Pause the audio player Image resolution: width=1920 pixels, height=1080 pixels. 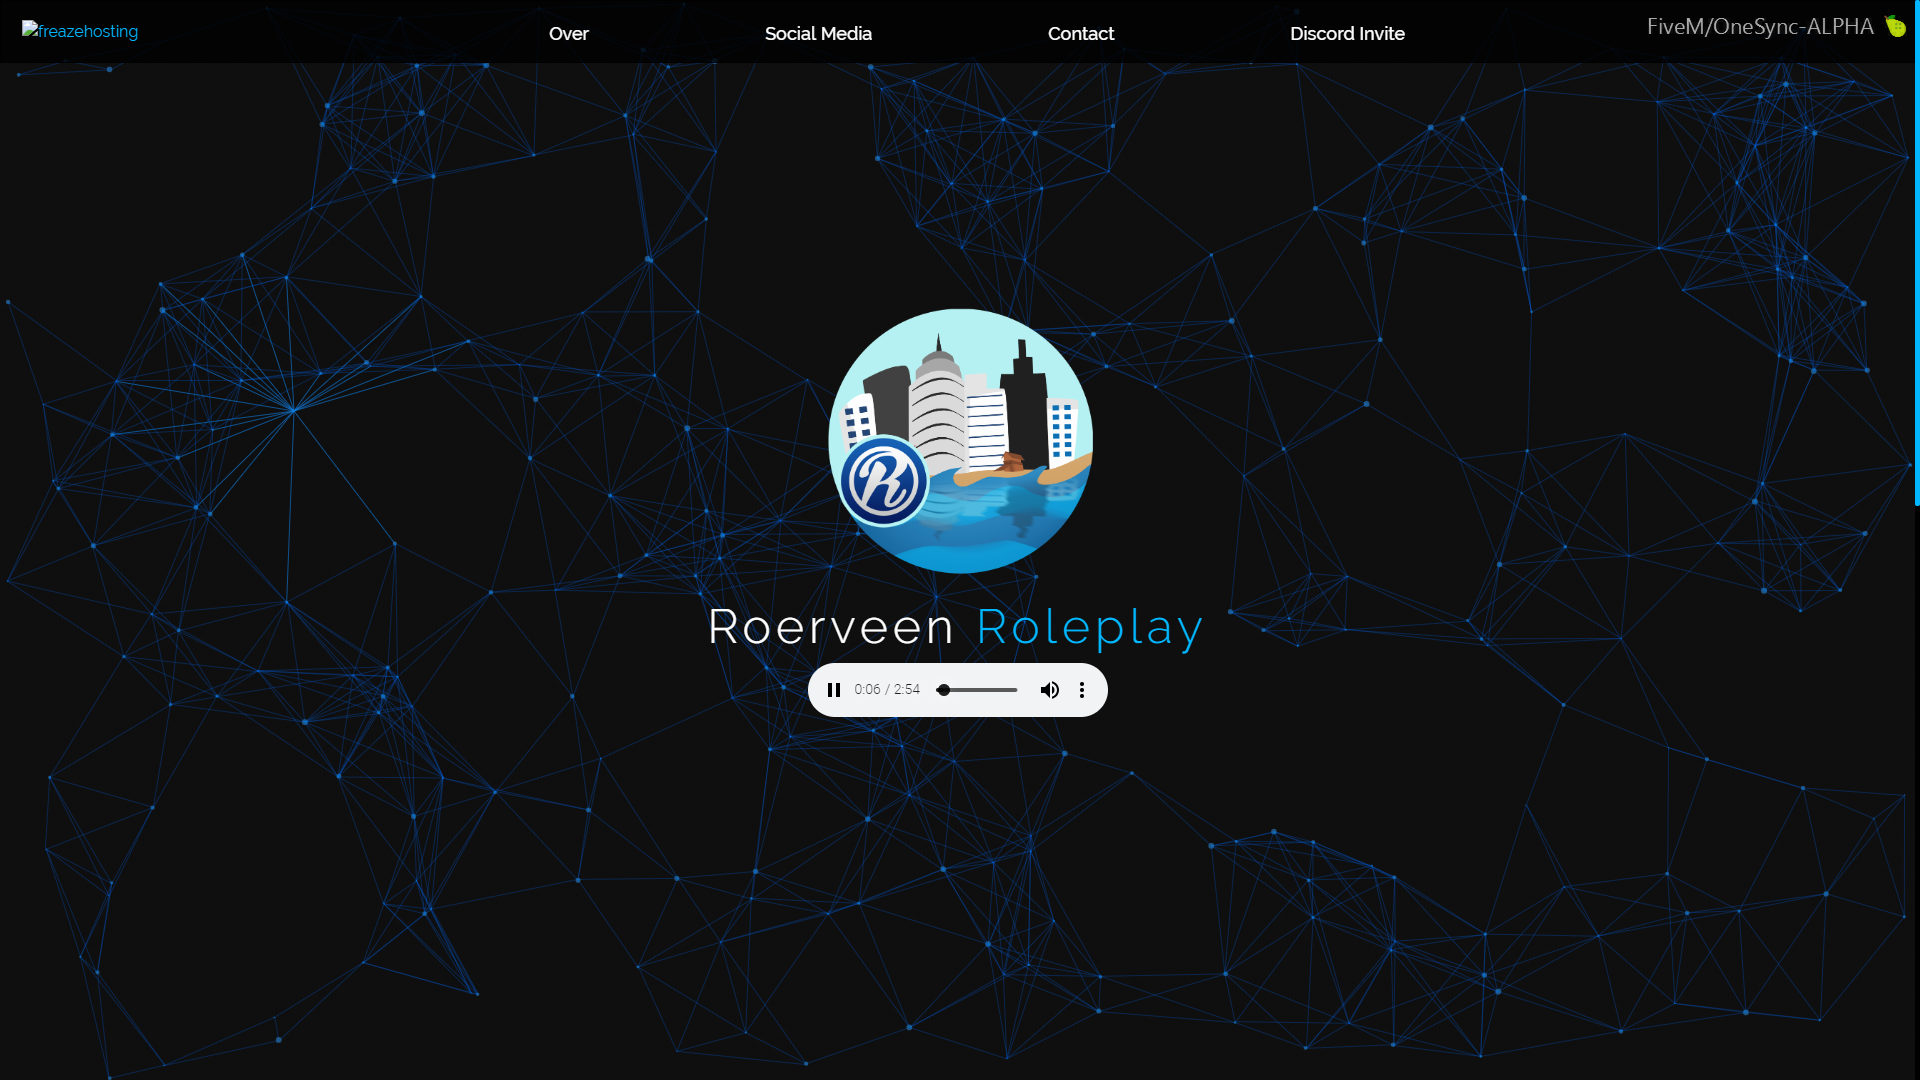(x=834, y=690)
